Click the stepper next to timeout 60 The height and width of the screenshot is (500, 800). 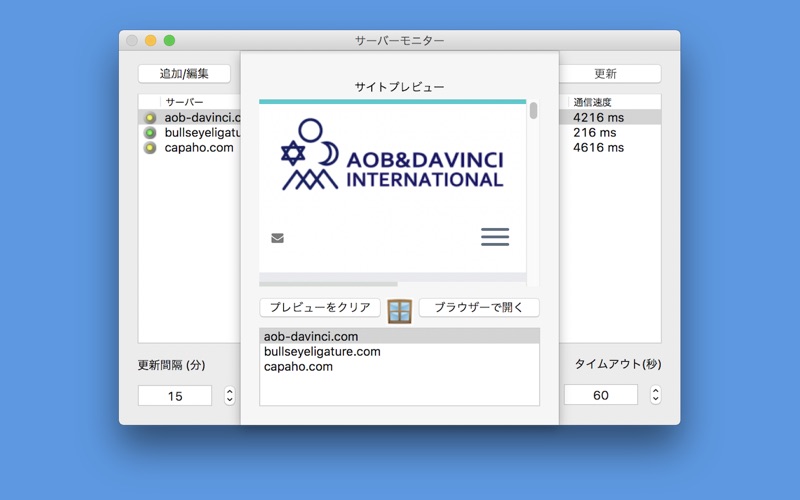(x=656, y=394)
